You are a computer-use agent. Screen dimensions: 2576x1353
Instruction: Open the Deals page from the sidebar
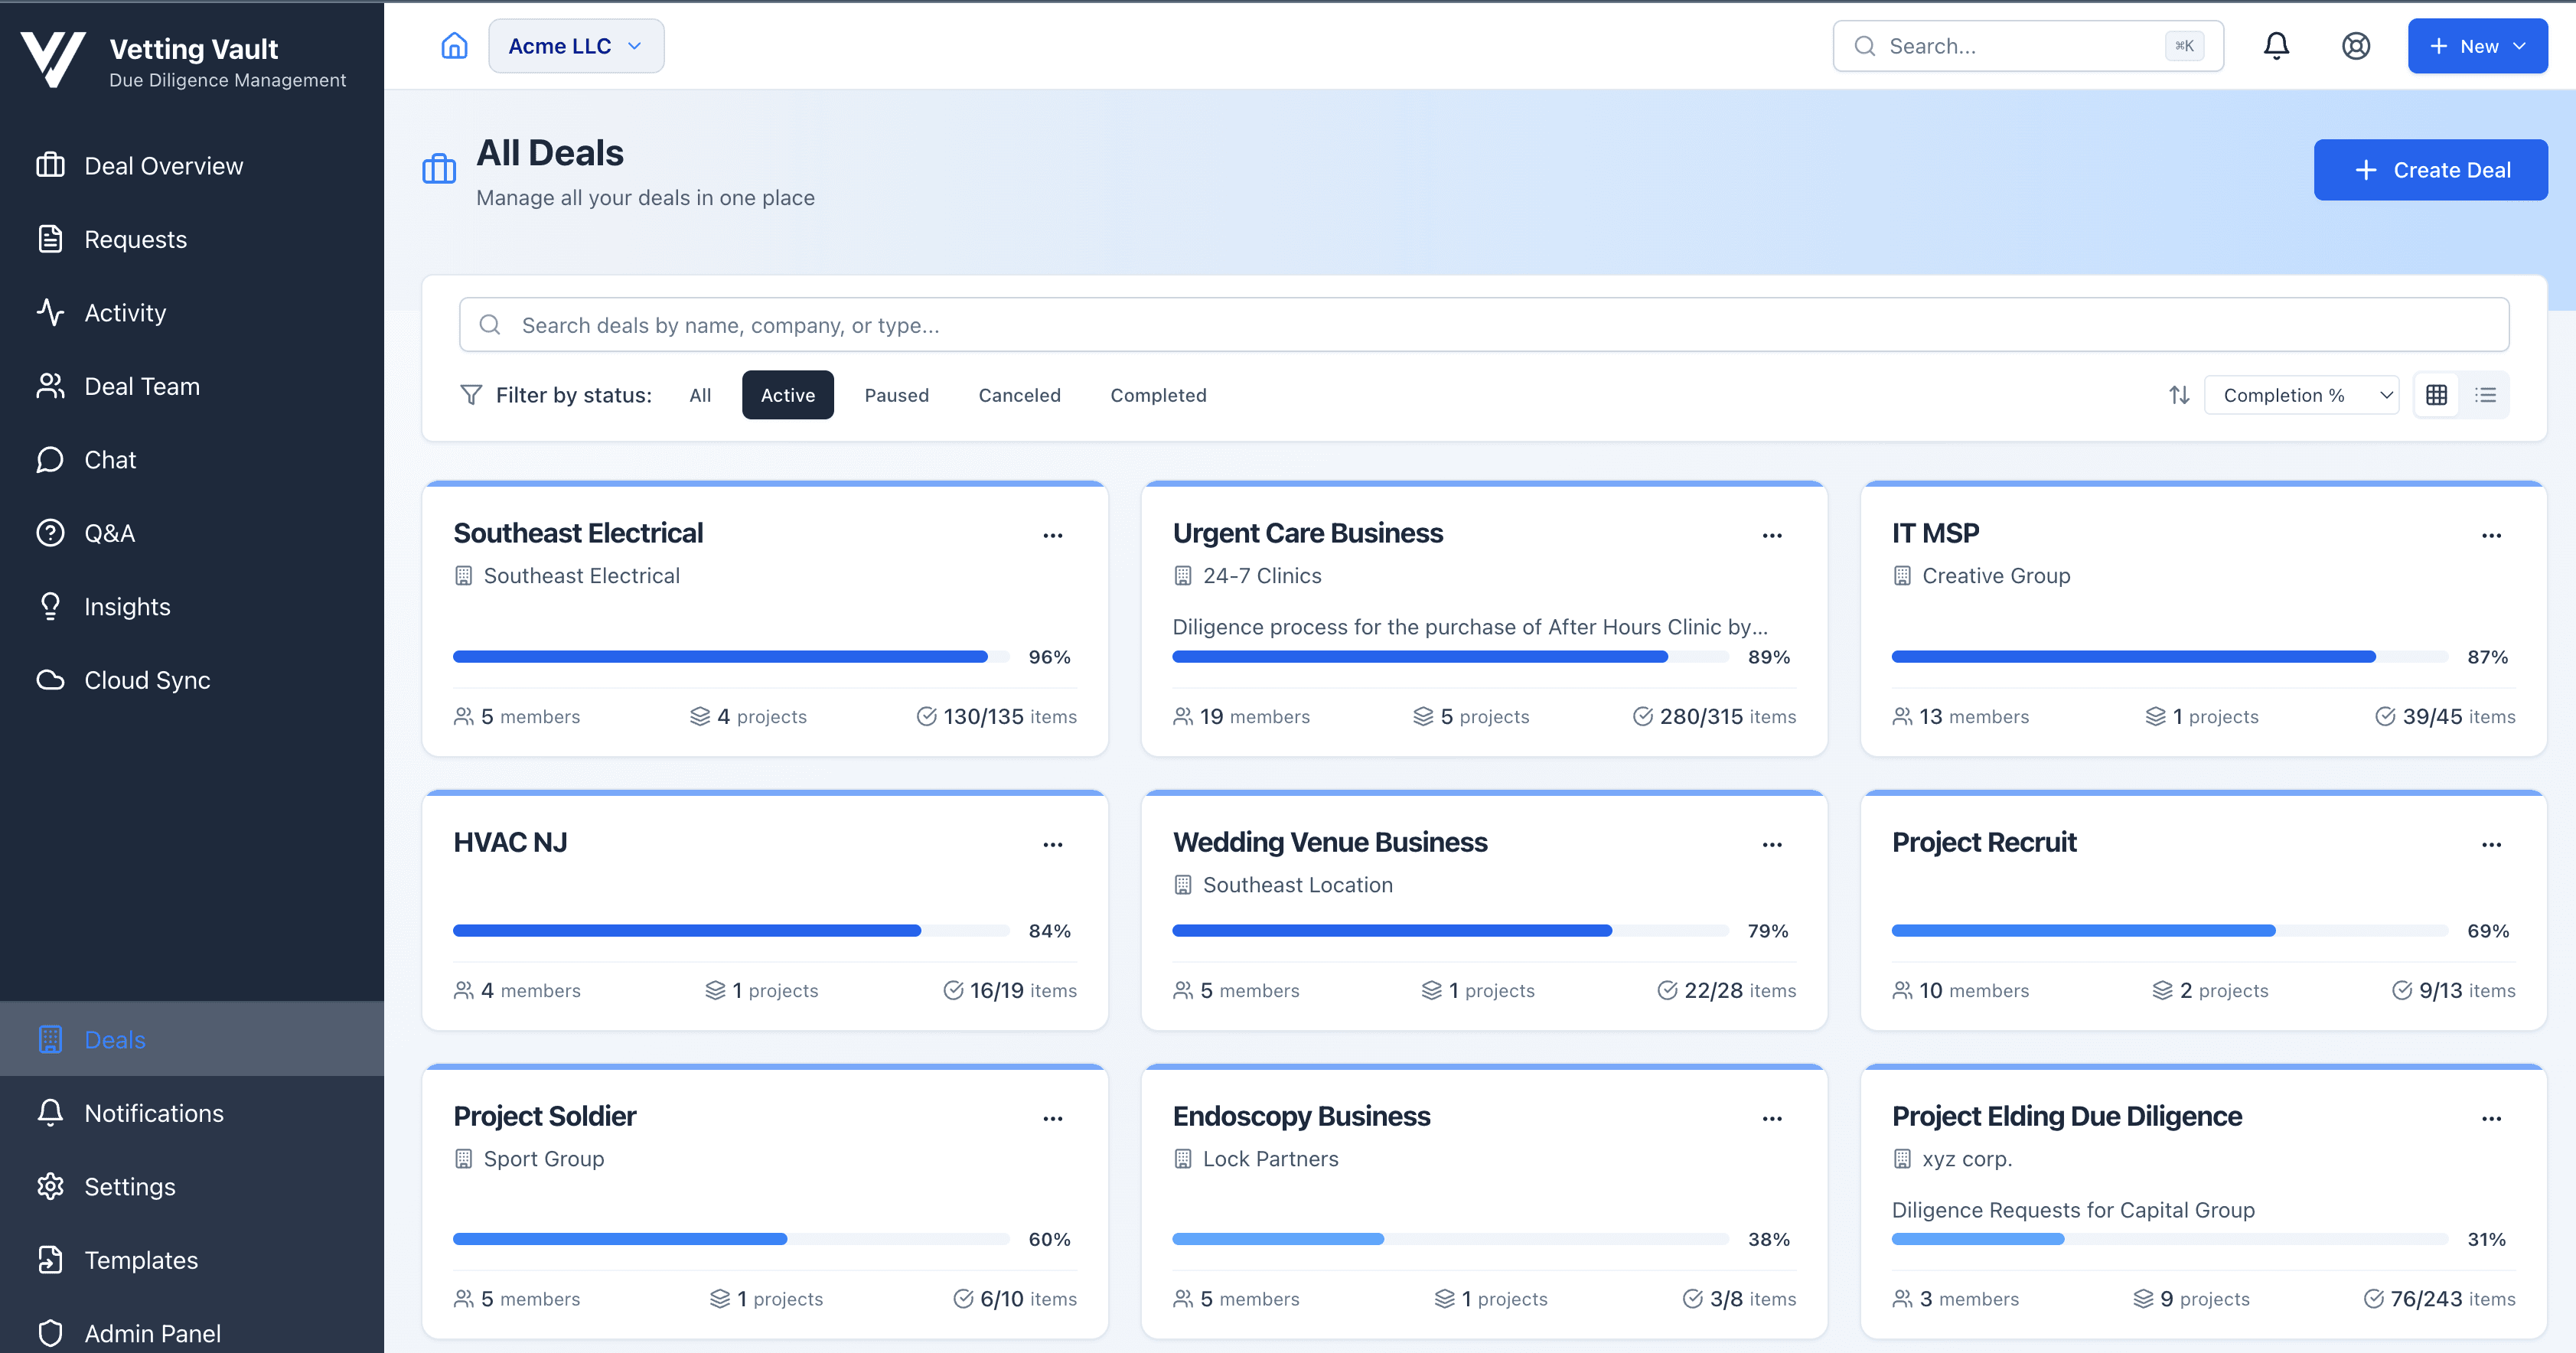114,1039
